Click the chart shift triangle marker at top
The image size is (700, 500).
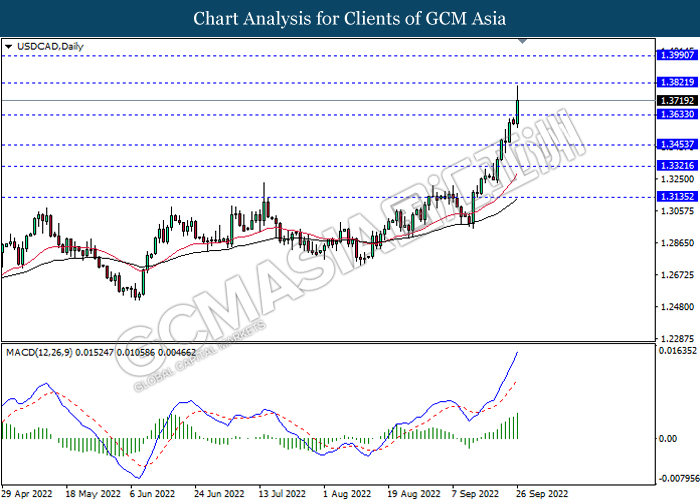tap(523, 42)
